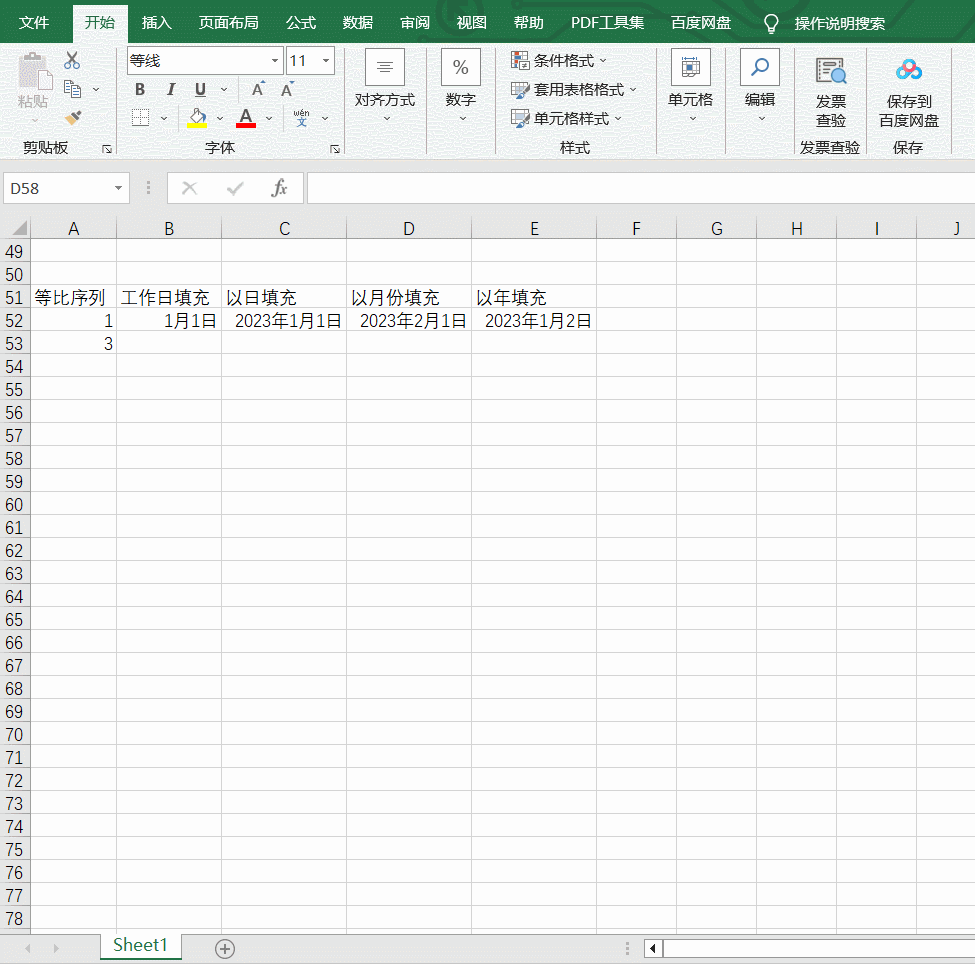Click the lightbulb Tell Me icon
The width and height of the screenshot is (975, 964).
771,24
